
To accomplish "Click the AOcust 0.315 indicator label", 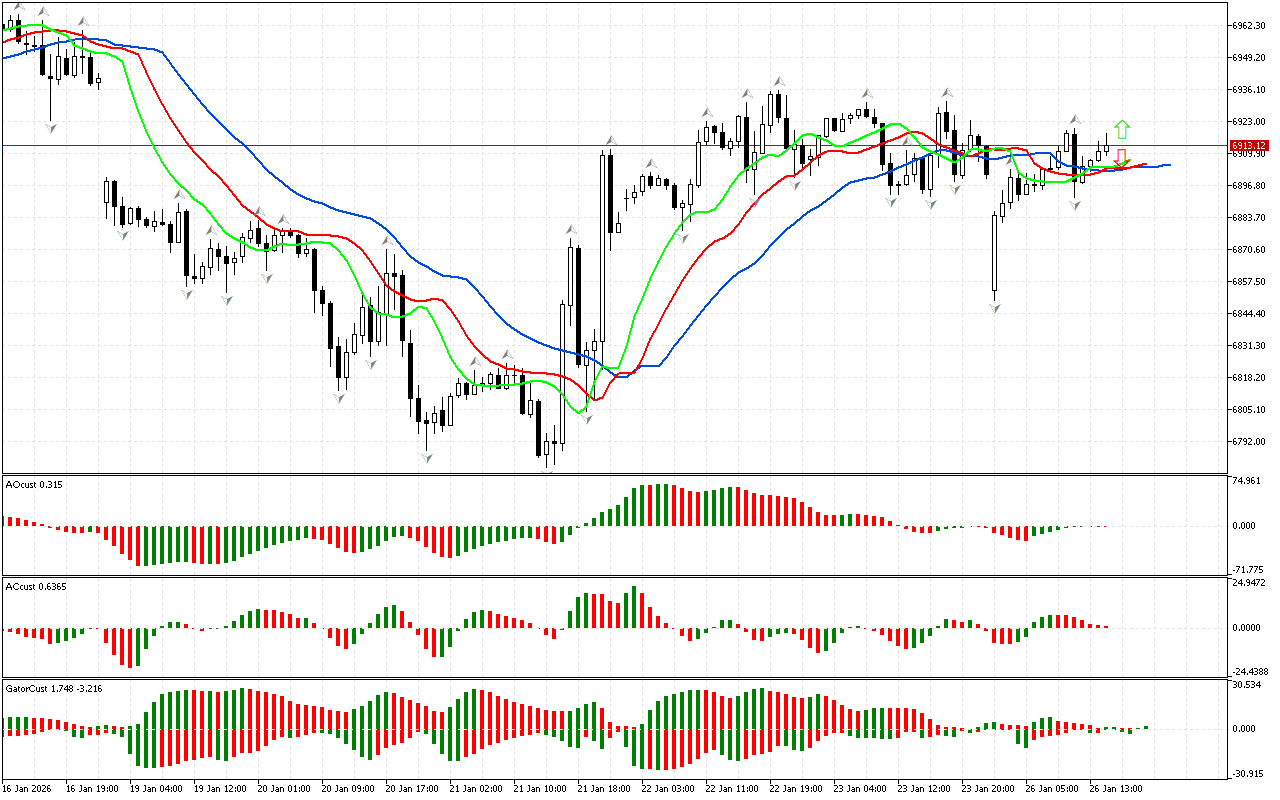I will 33,485.
